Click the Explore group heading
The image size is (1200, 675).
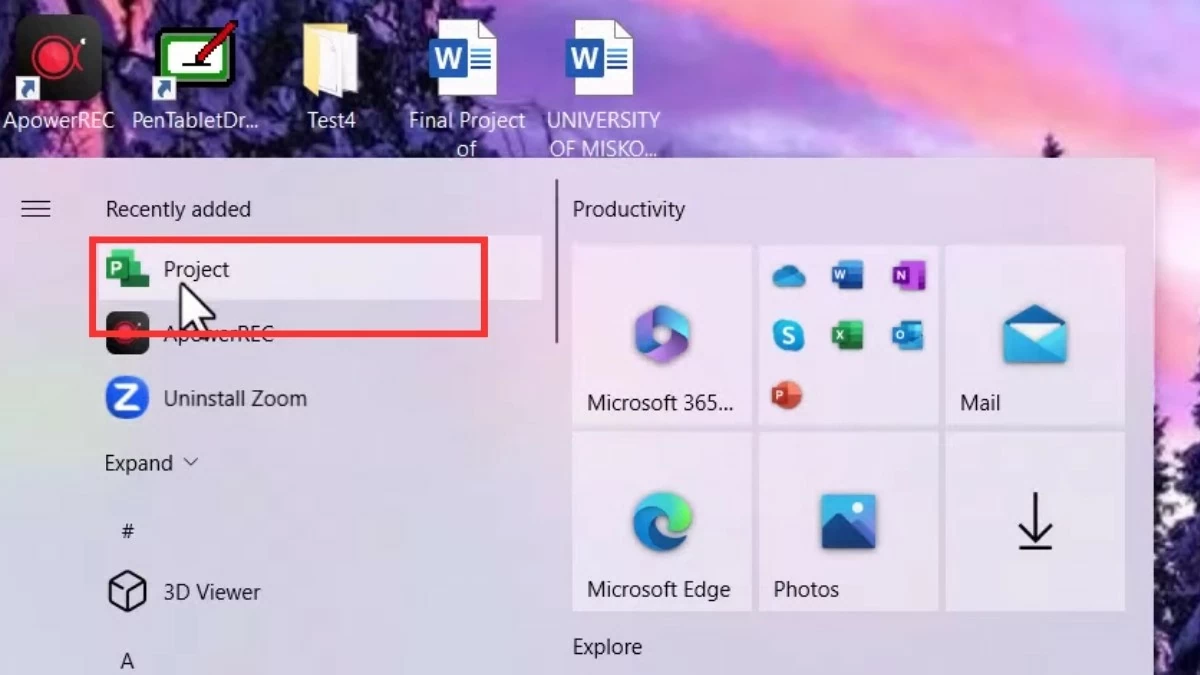607,647
